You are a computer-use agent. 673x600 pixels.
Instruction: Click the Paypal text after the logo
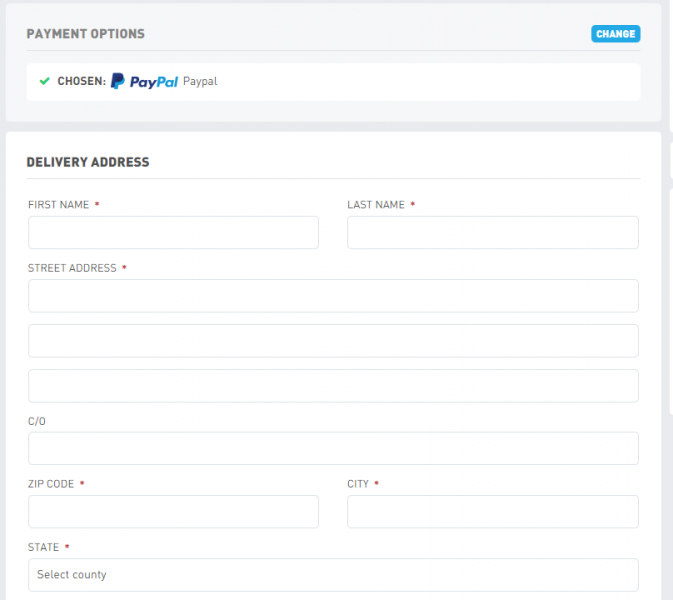coord(200,81)
